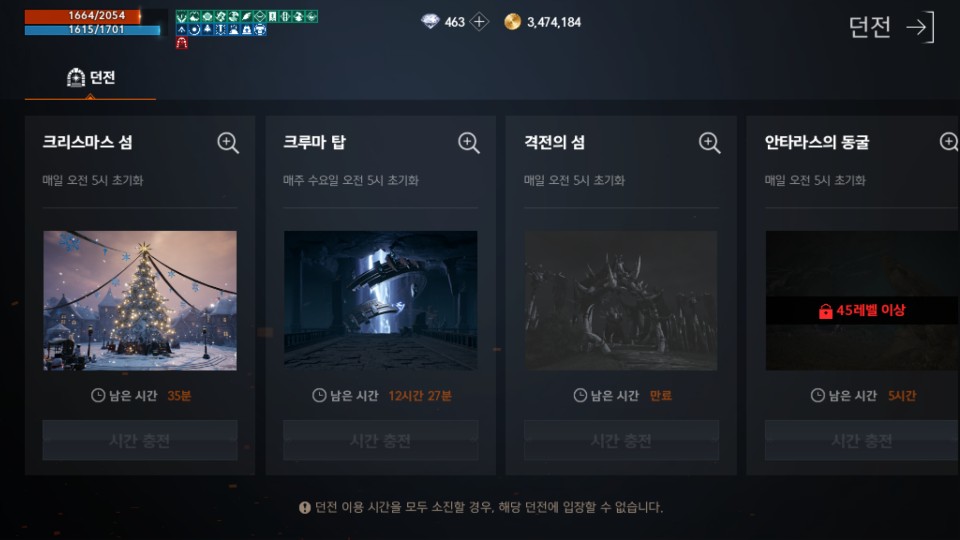The width and height of the screenshot is (960, 540).
Task: Select the 던전 tab
Action: (x=91, y=78)
